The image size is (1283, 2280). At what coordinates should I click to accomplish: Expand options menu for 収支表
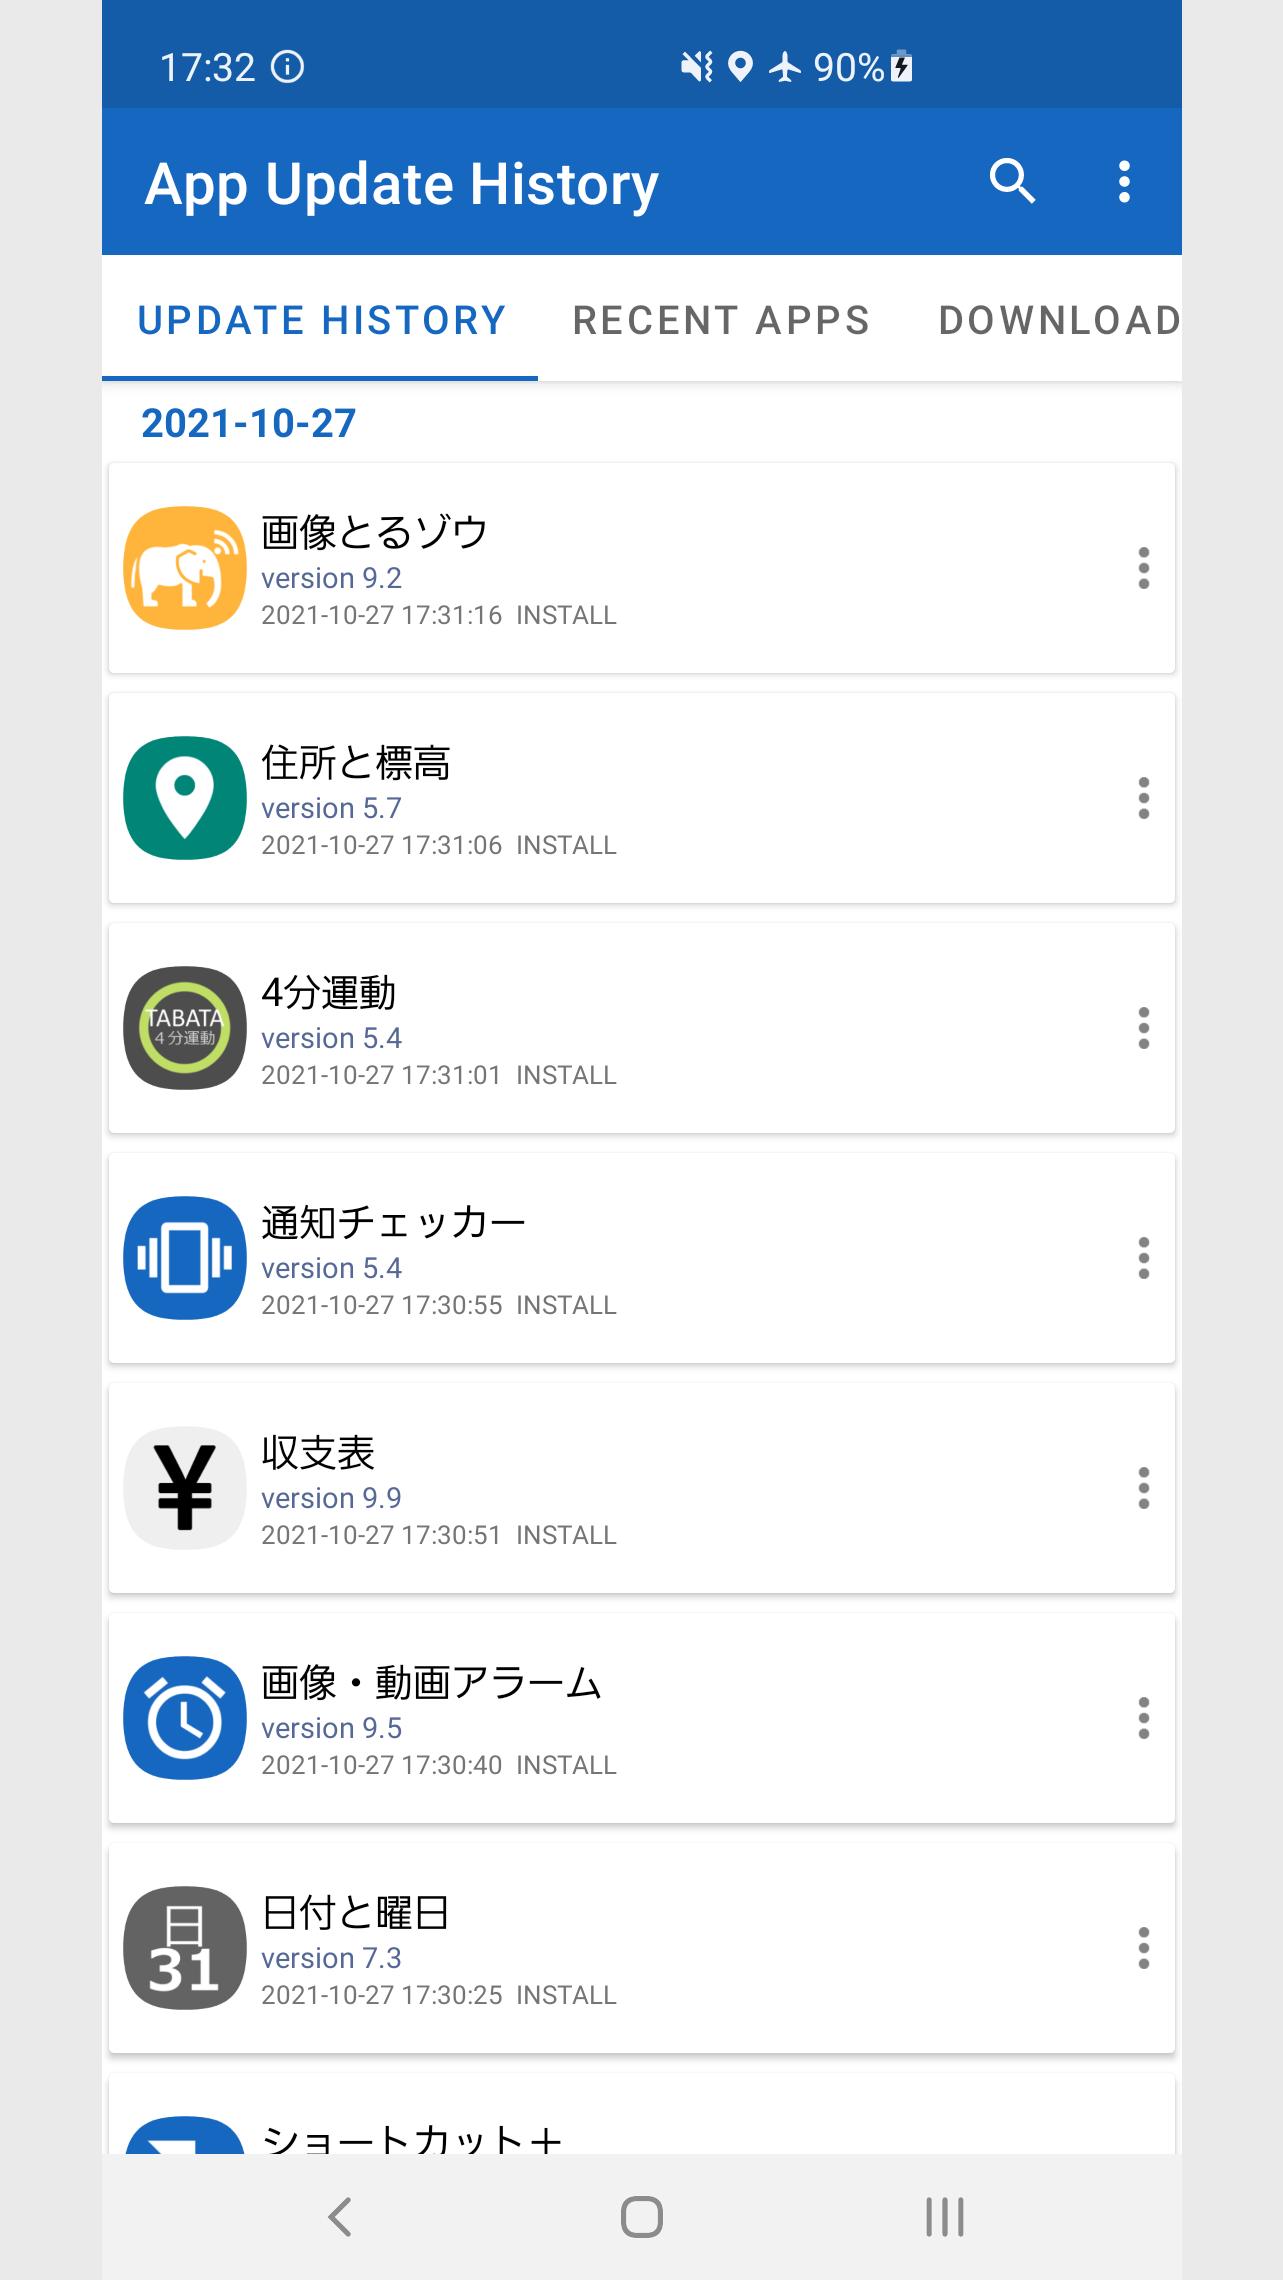click(1143, 1488)
